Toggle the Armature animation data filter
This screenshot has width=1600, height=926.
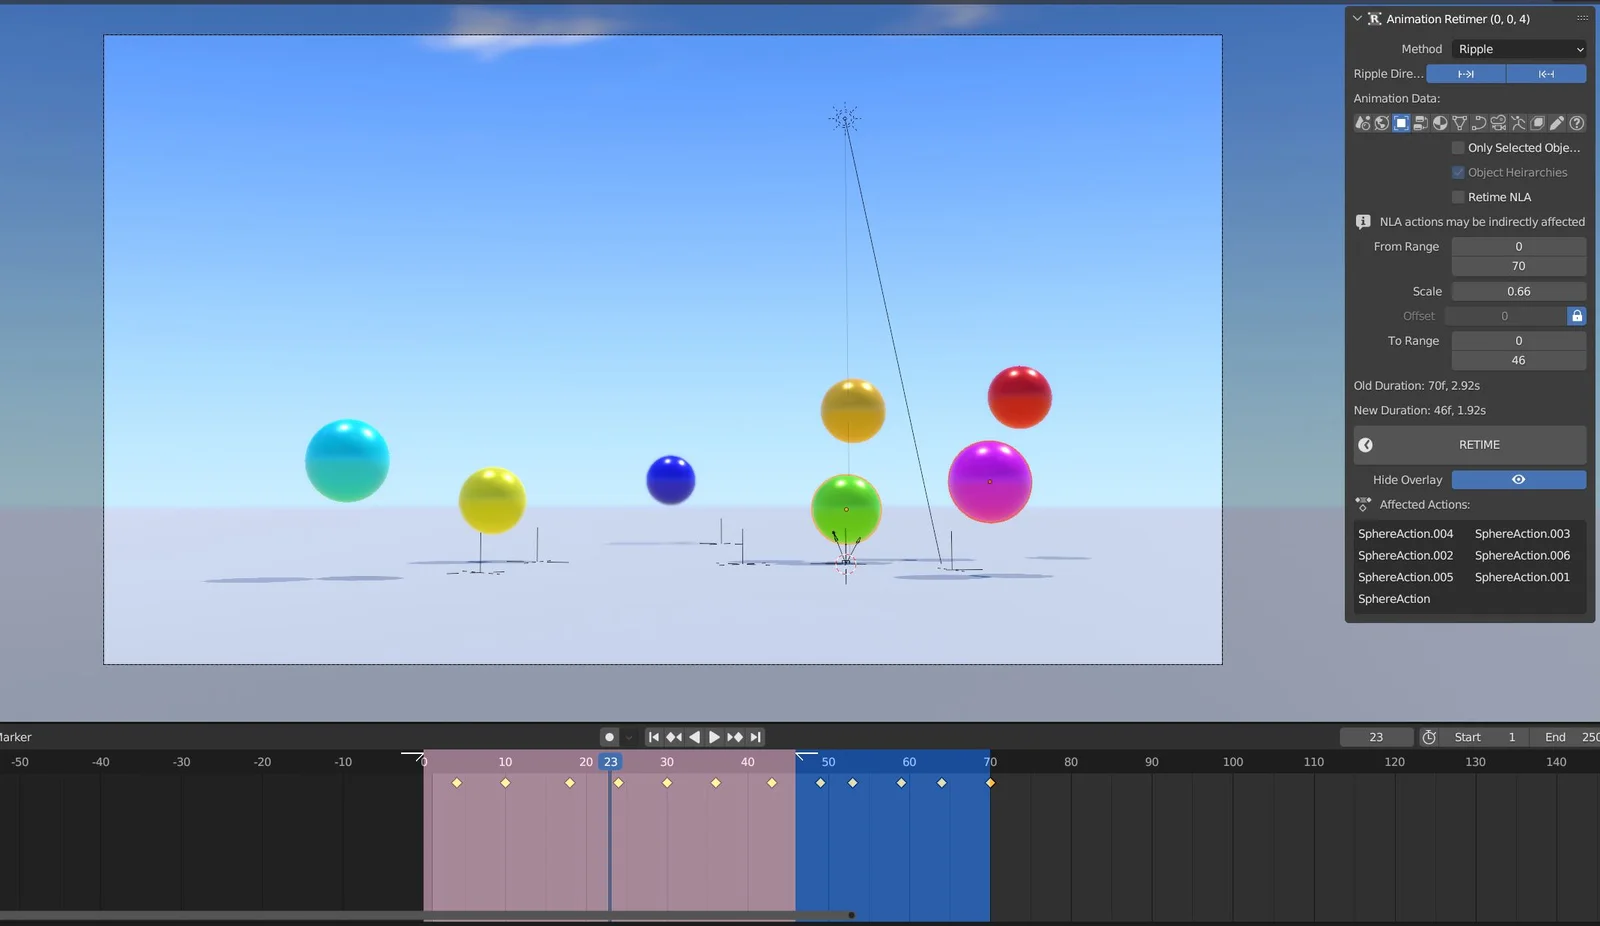(x=1518, y=122)
